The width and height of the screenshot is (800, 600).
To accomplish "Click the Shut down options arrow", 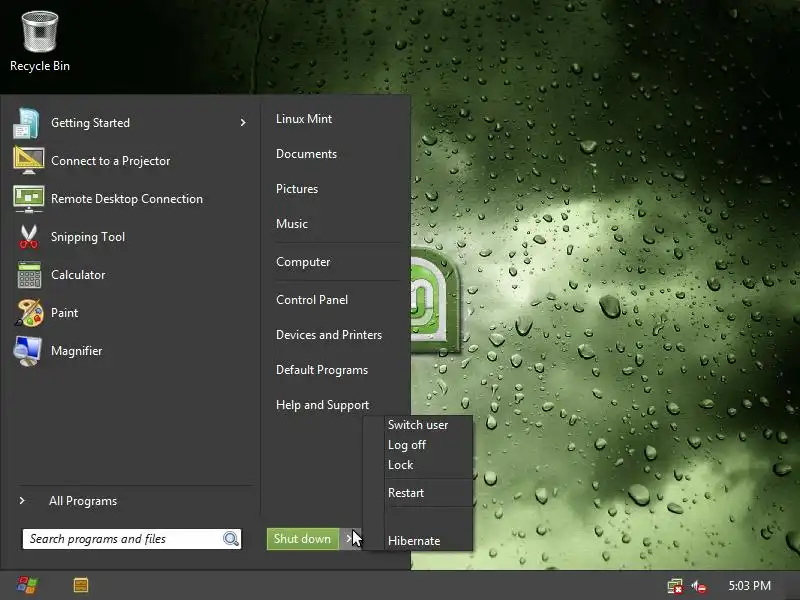I will [x=349, y=539].
